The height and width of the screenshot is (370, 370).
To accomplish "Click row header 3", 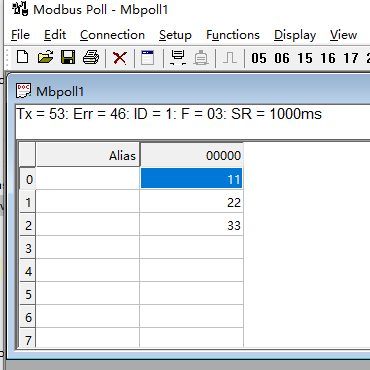I will (28, 248).
